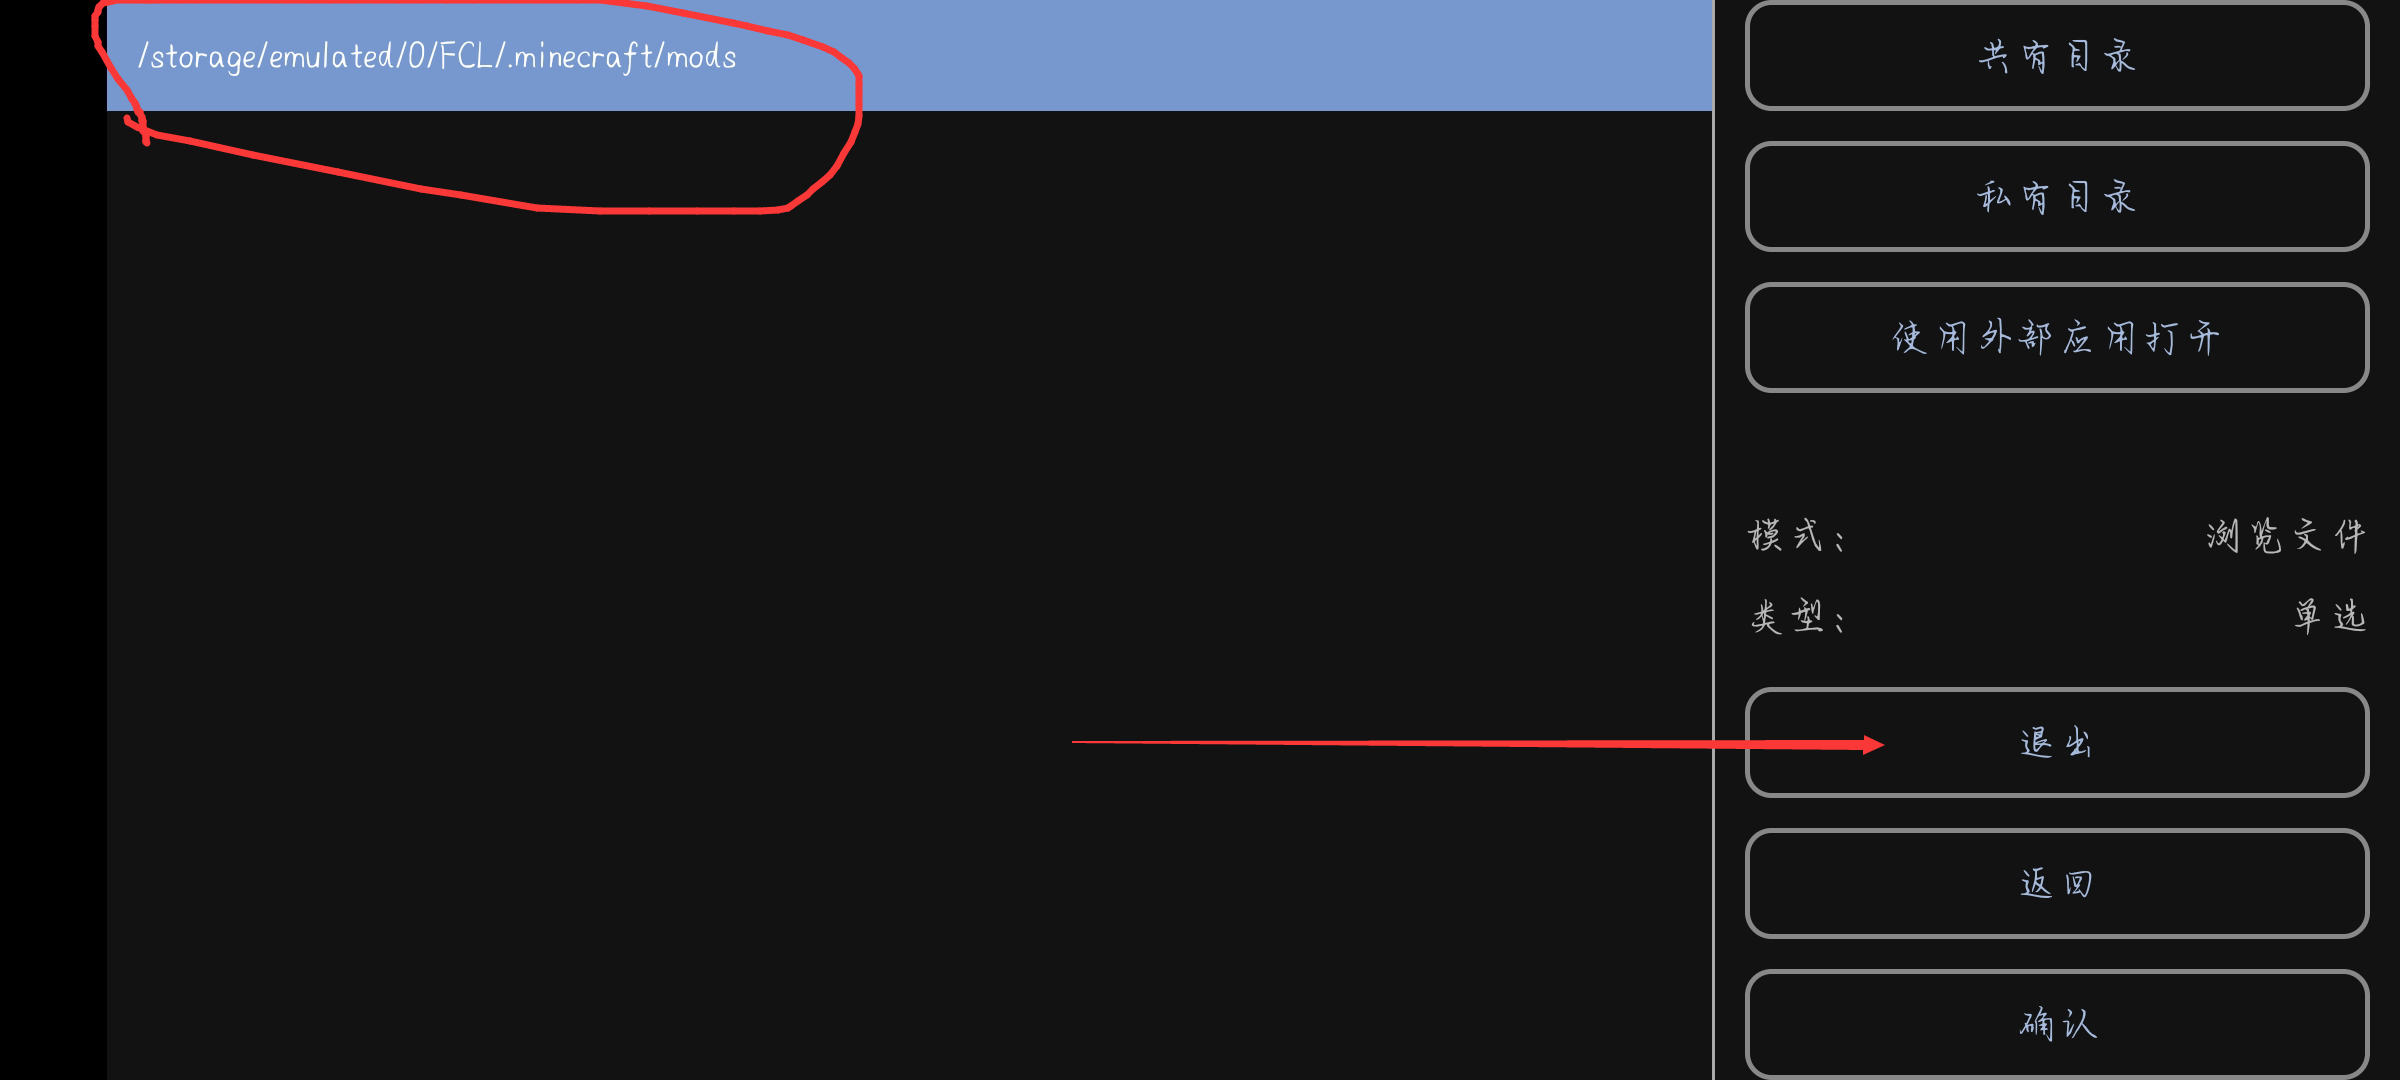
Task: Confirm selection with 确认 button
Action: [x=2057, y=1024]
